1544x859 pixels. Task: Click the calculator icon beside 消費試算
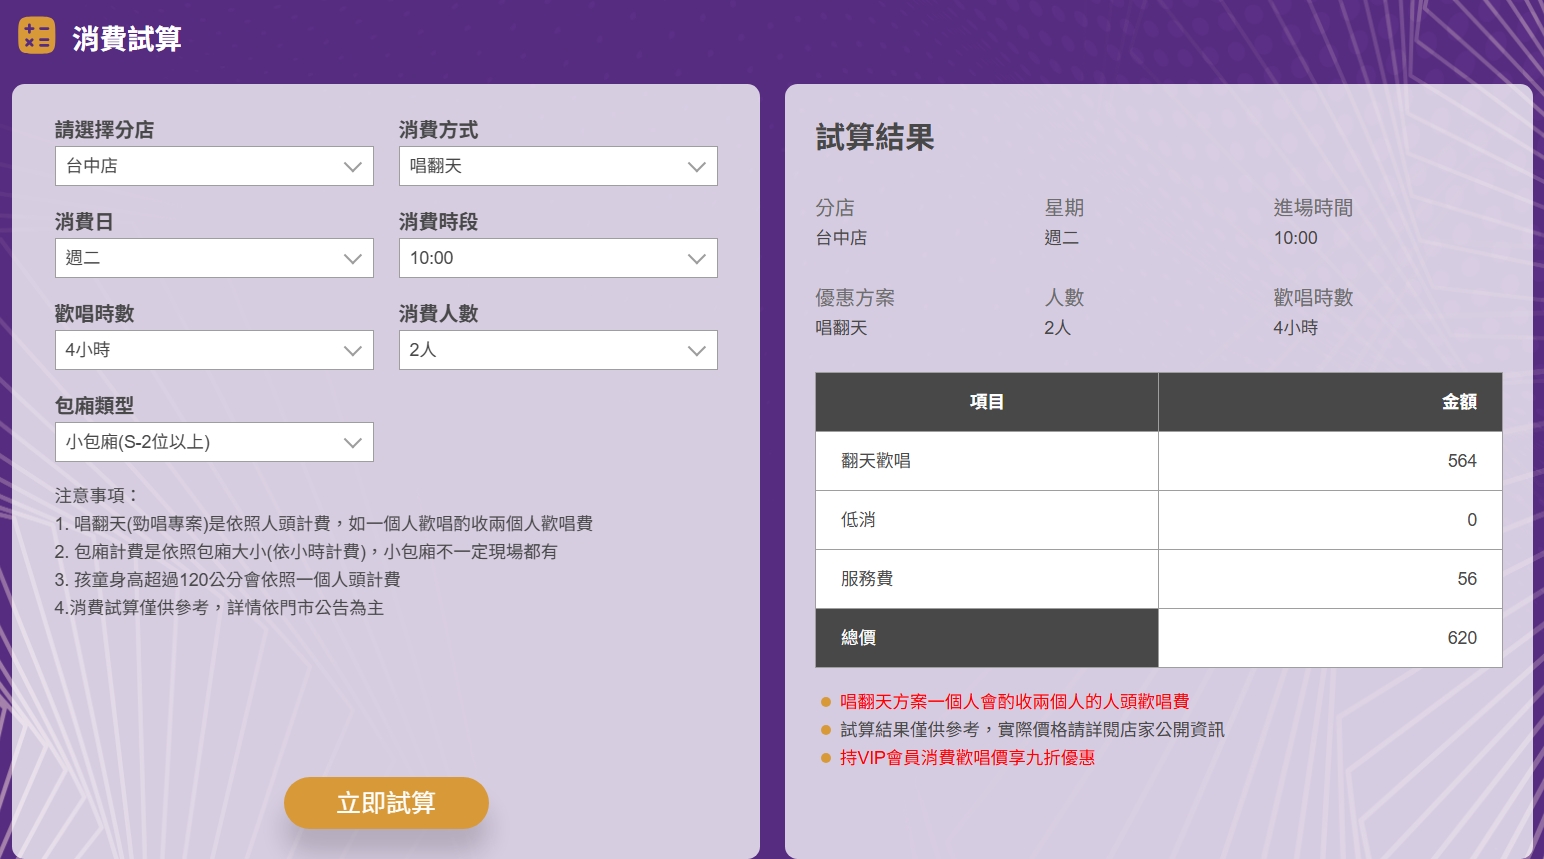coord(37,36)
